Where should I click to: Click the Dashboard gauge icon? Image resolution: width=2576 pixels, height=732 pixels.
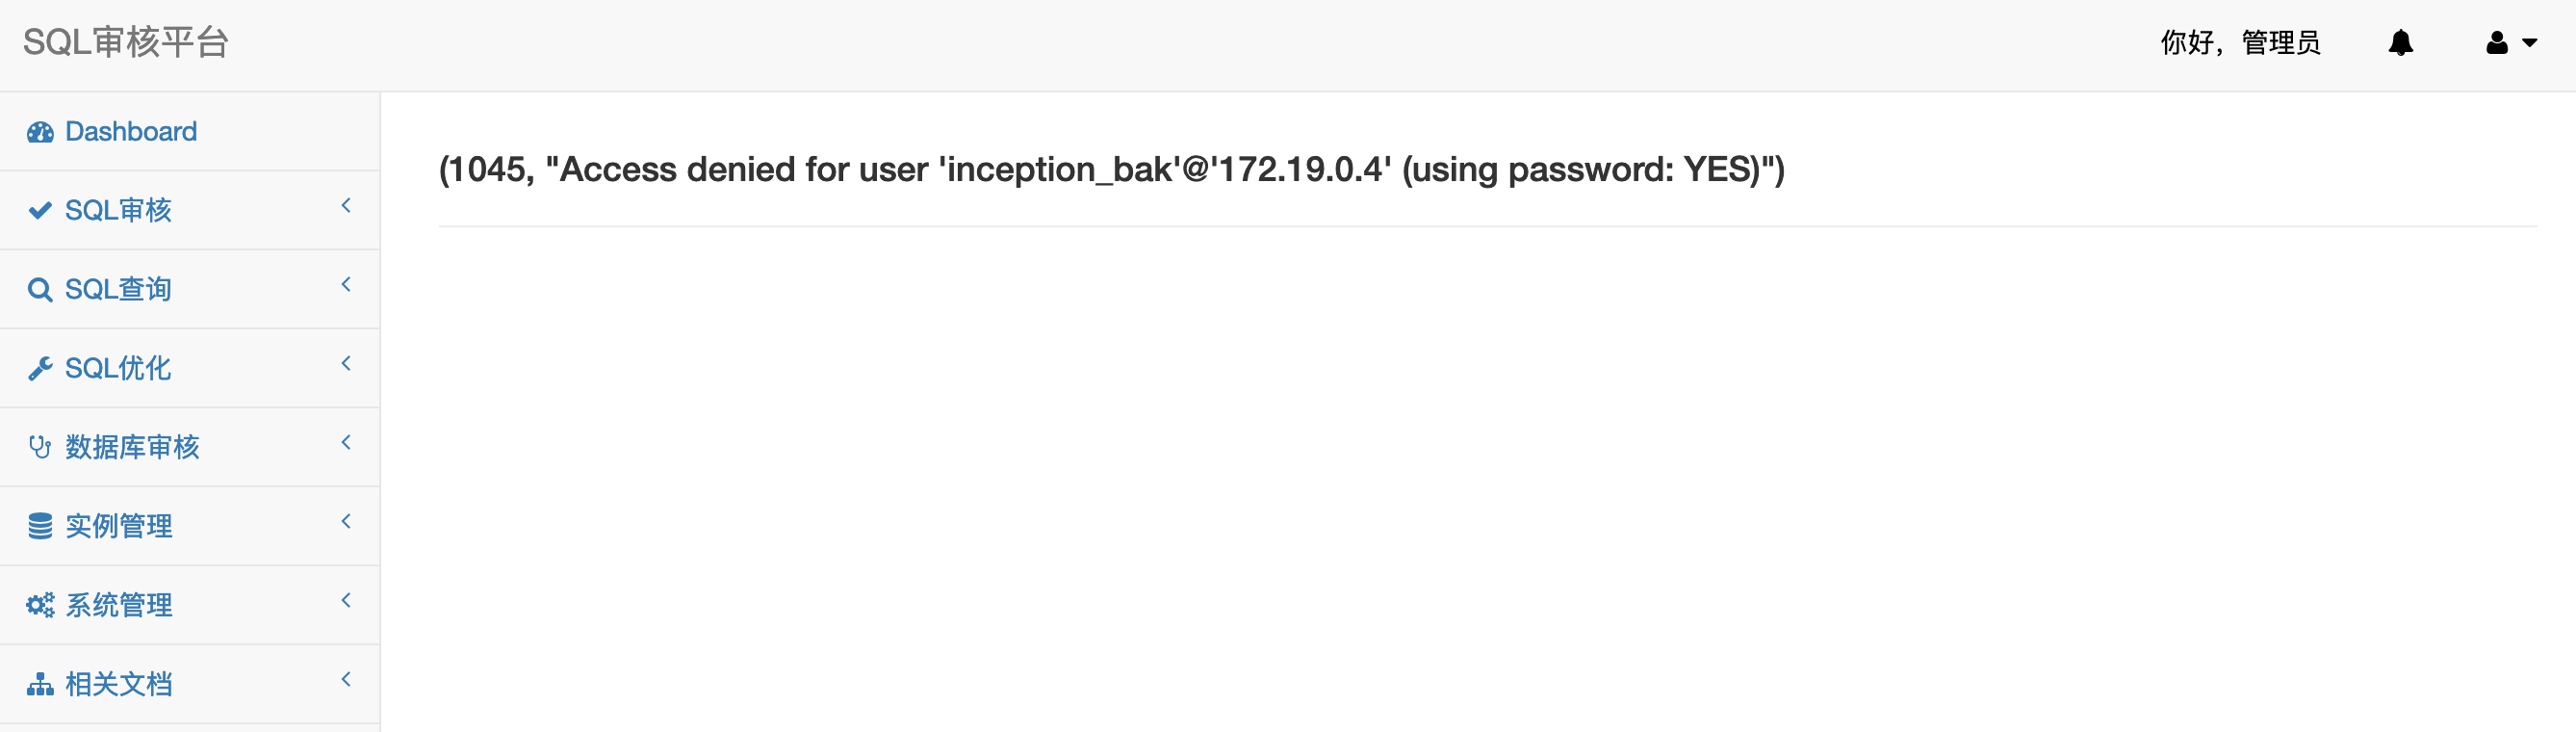point(40,132)
